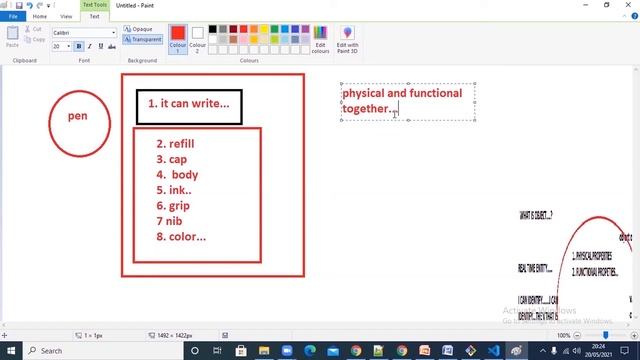Collapse the ribbon using the chevron

point(624,16)
